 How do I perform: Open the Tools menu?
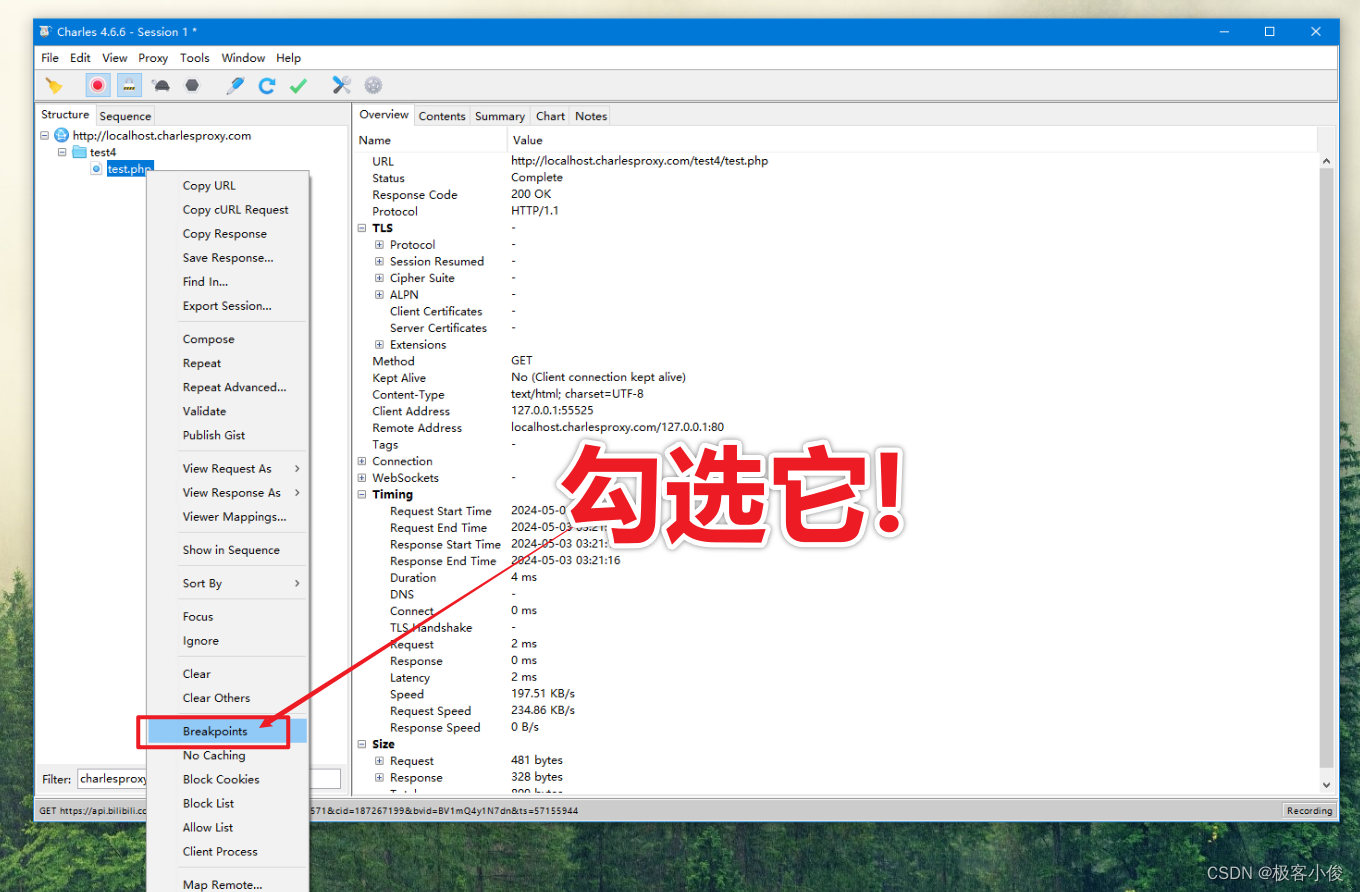(195, 58)
